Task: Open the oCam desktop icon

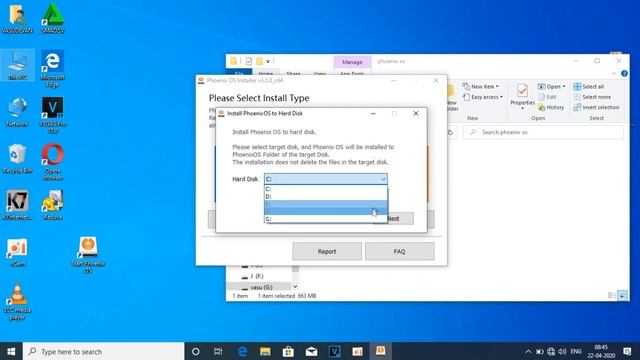Action: 17,252
